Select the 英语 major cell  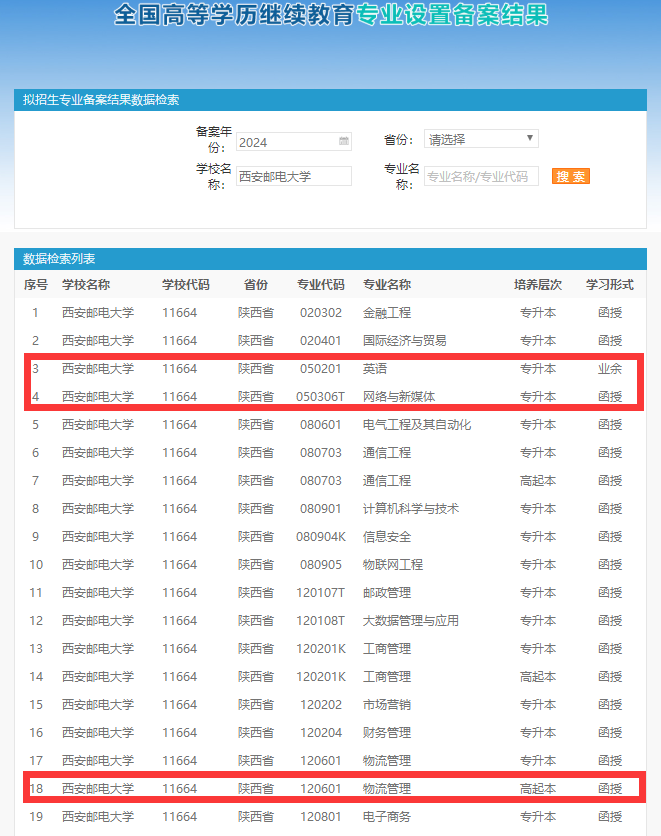(375, 369)
